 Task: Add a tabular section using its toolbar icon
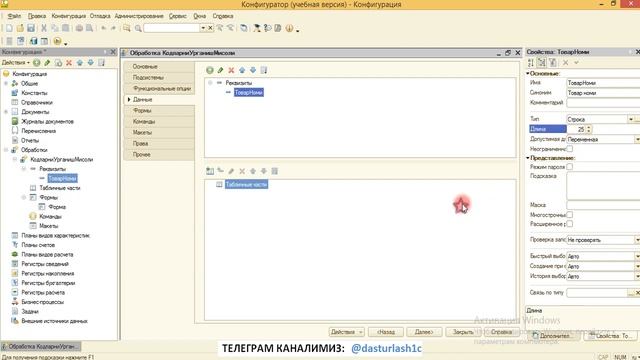coord(210,171)
